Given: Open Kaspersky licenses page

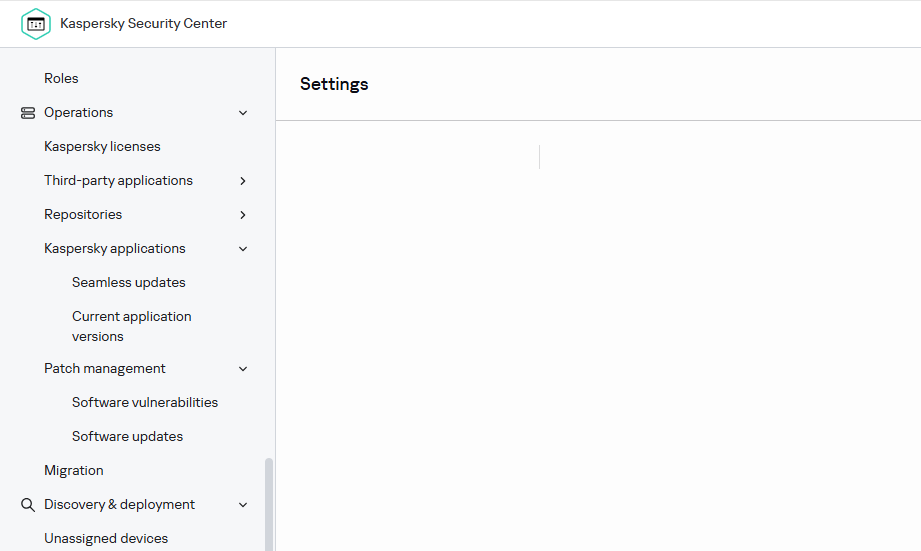Looking at the screenshot, I should (102, 146).
